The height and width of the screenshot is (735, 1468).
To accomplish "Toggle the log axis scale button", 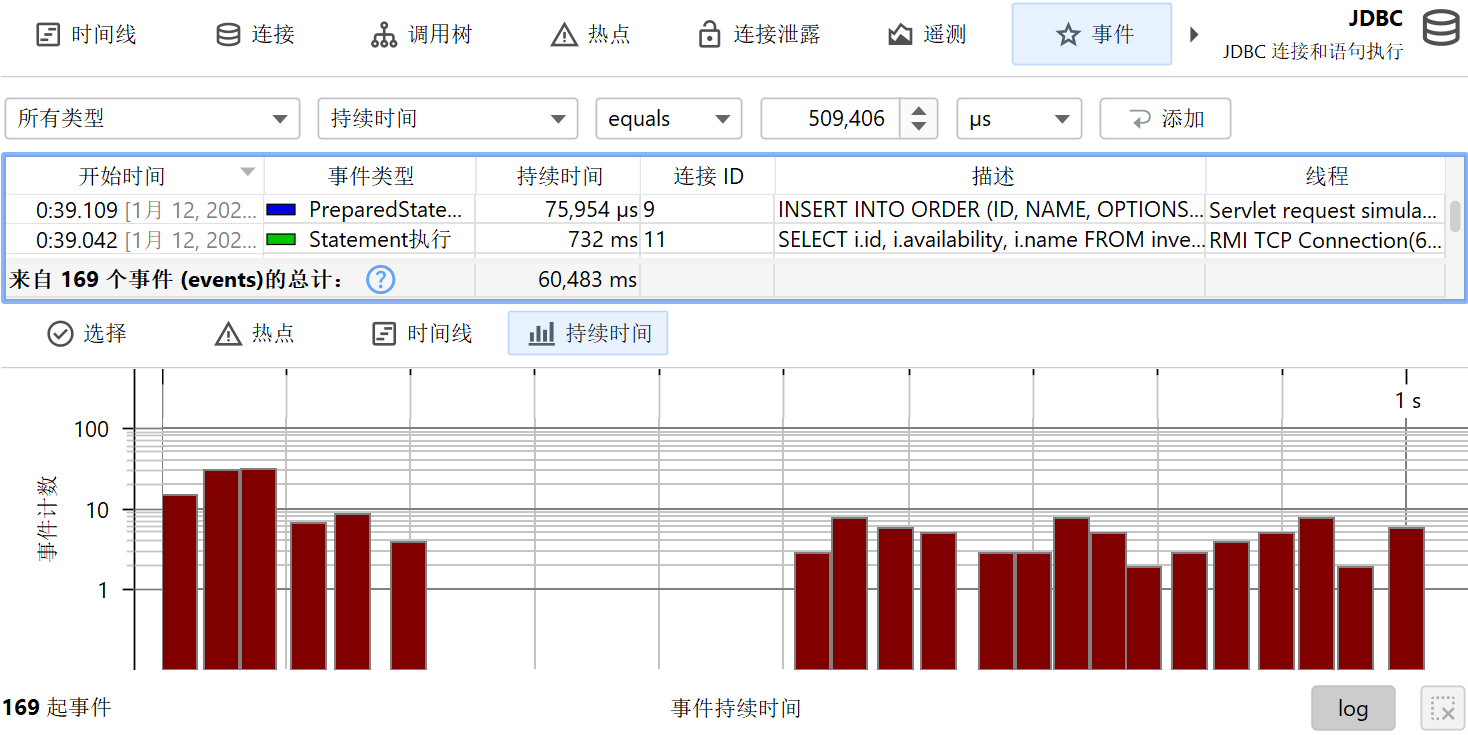I will 1352,709.
